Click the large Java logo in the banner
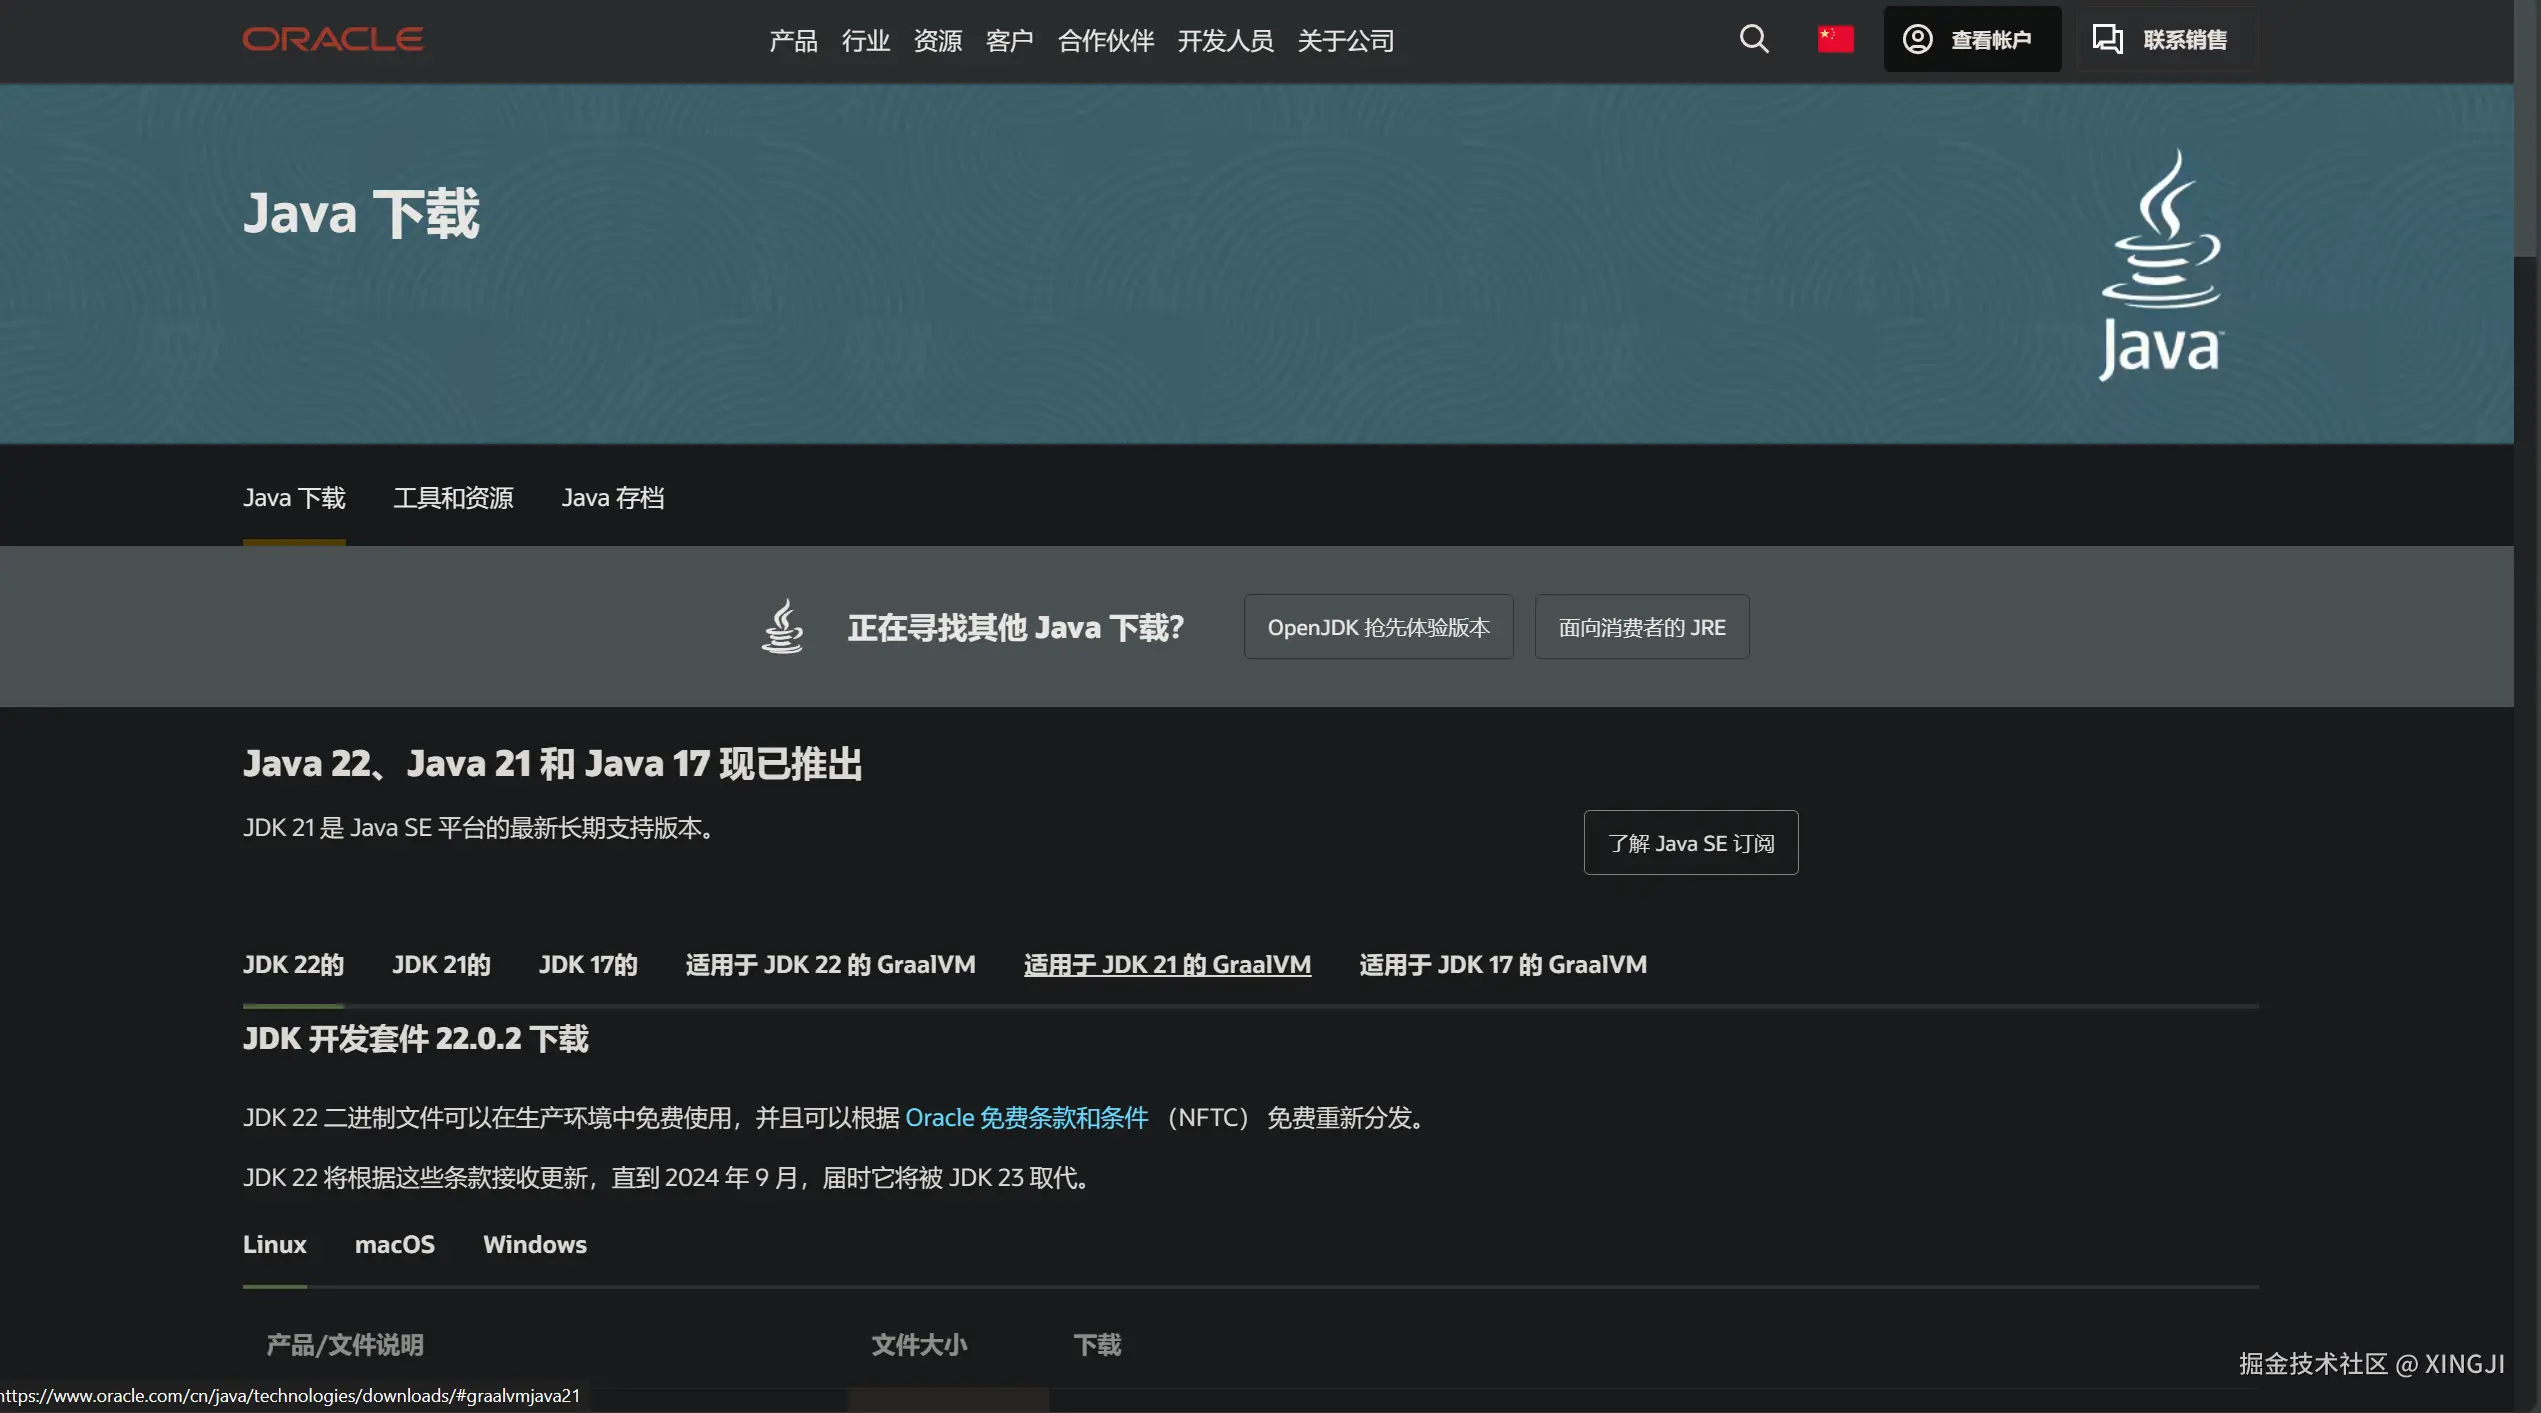The height and width of the screenshot is (1413, 2541). [2162, 265]
